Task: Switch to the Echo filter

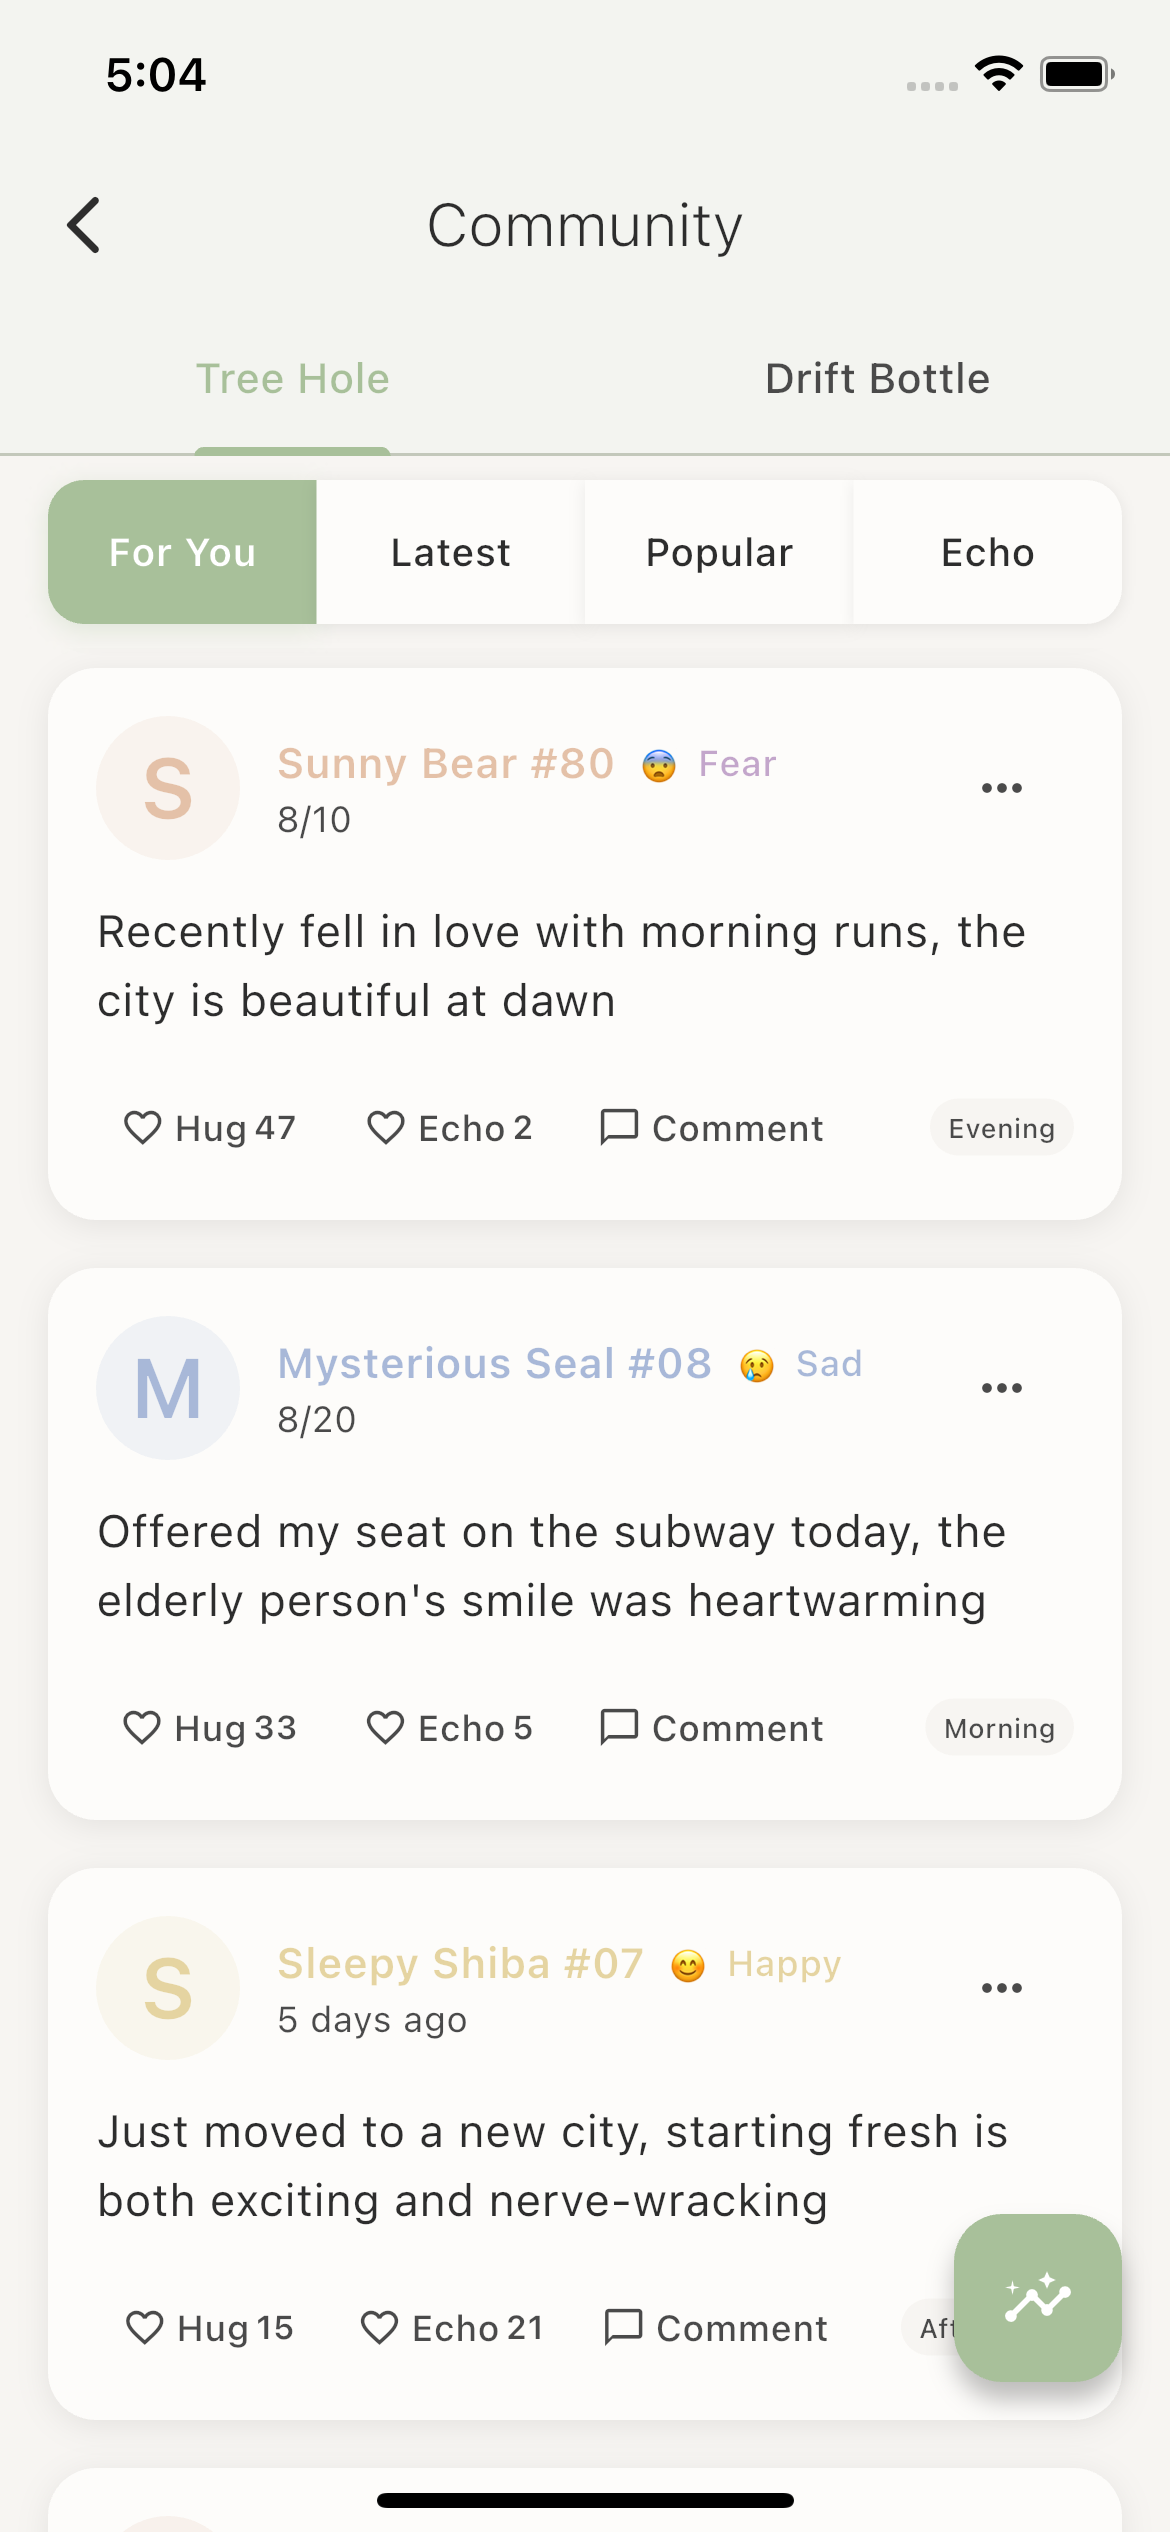Action: [x=986, y=551]
